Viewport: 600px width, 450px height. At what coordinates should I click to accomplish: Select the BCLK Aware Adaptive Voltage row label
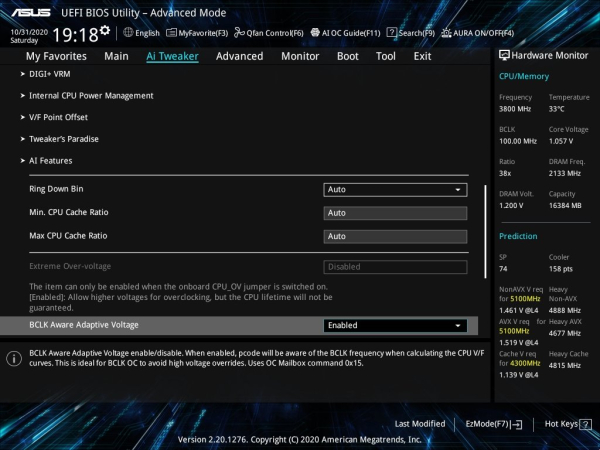click(84, 325)
